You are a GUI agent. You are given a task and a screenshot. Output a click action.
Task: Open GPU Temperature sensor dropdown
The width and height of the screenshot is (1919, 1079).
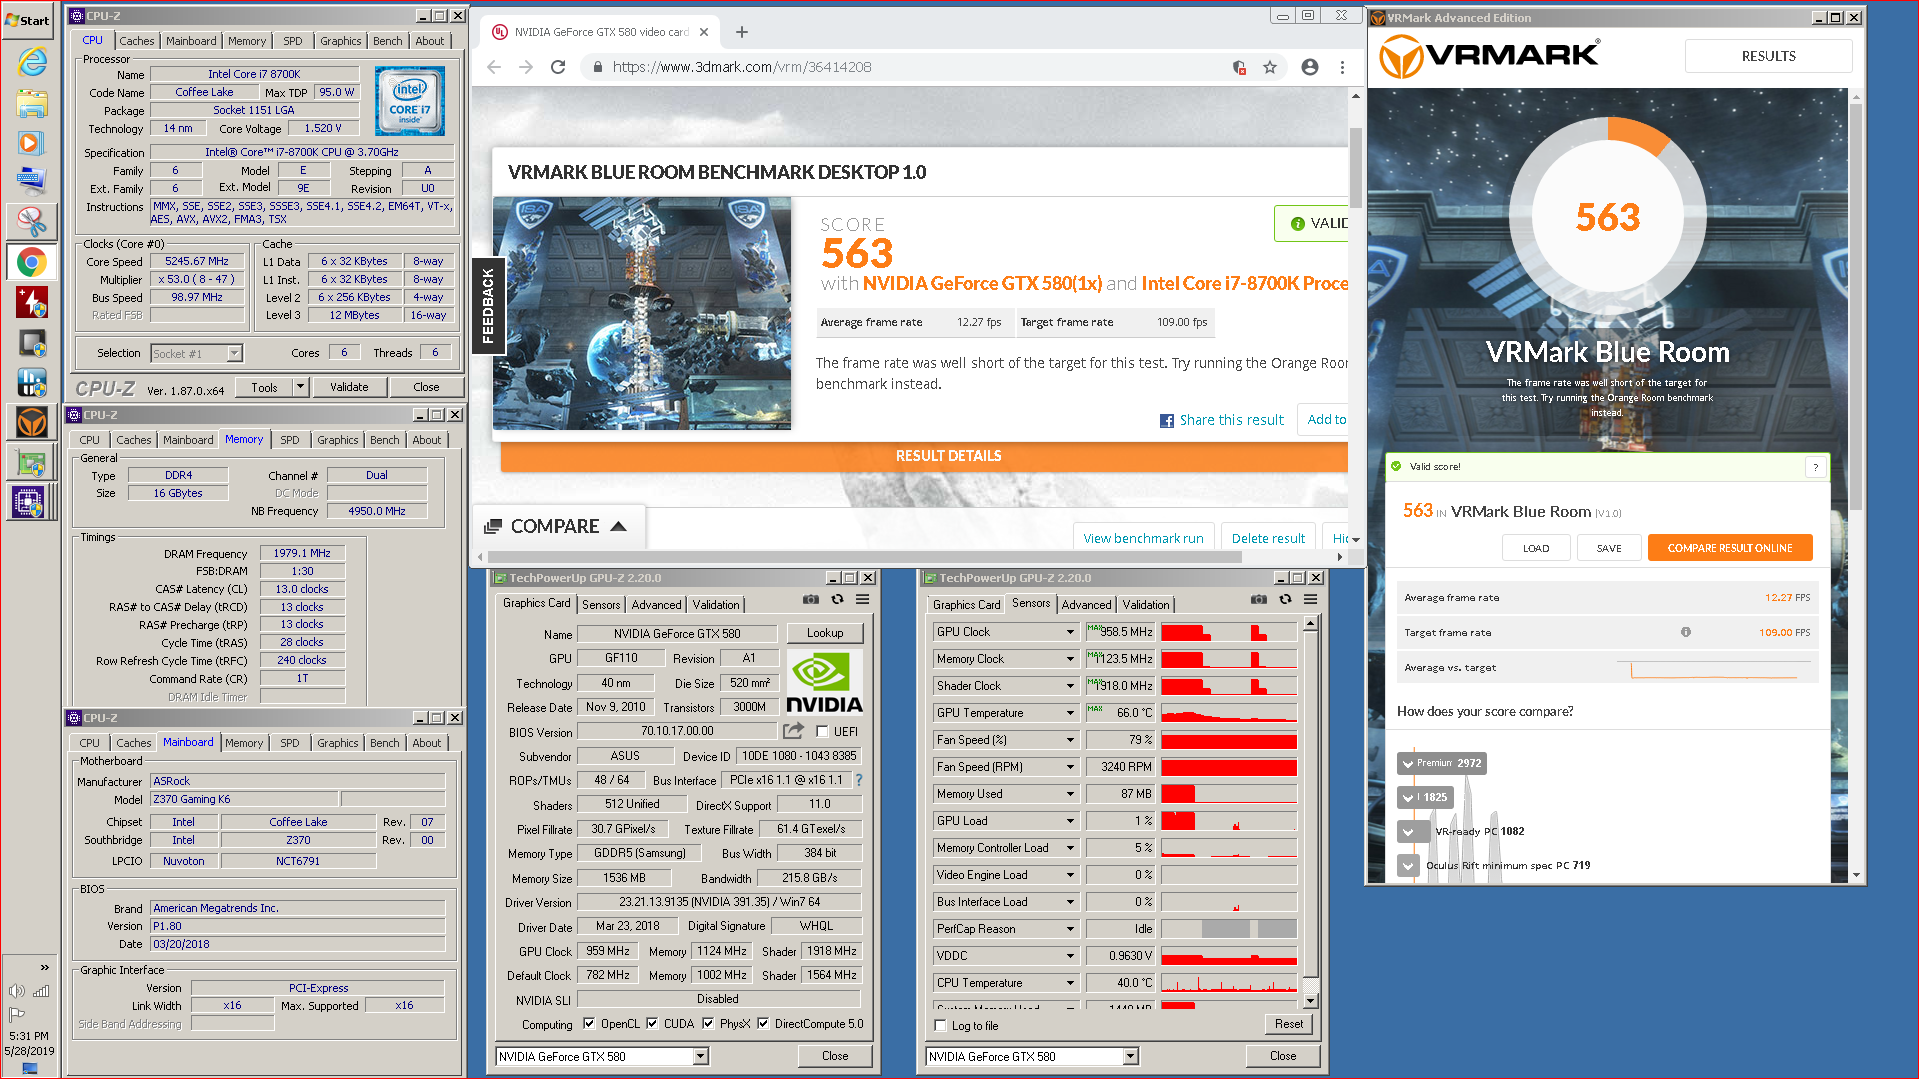[x=1070, y=713]
